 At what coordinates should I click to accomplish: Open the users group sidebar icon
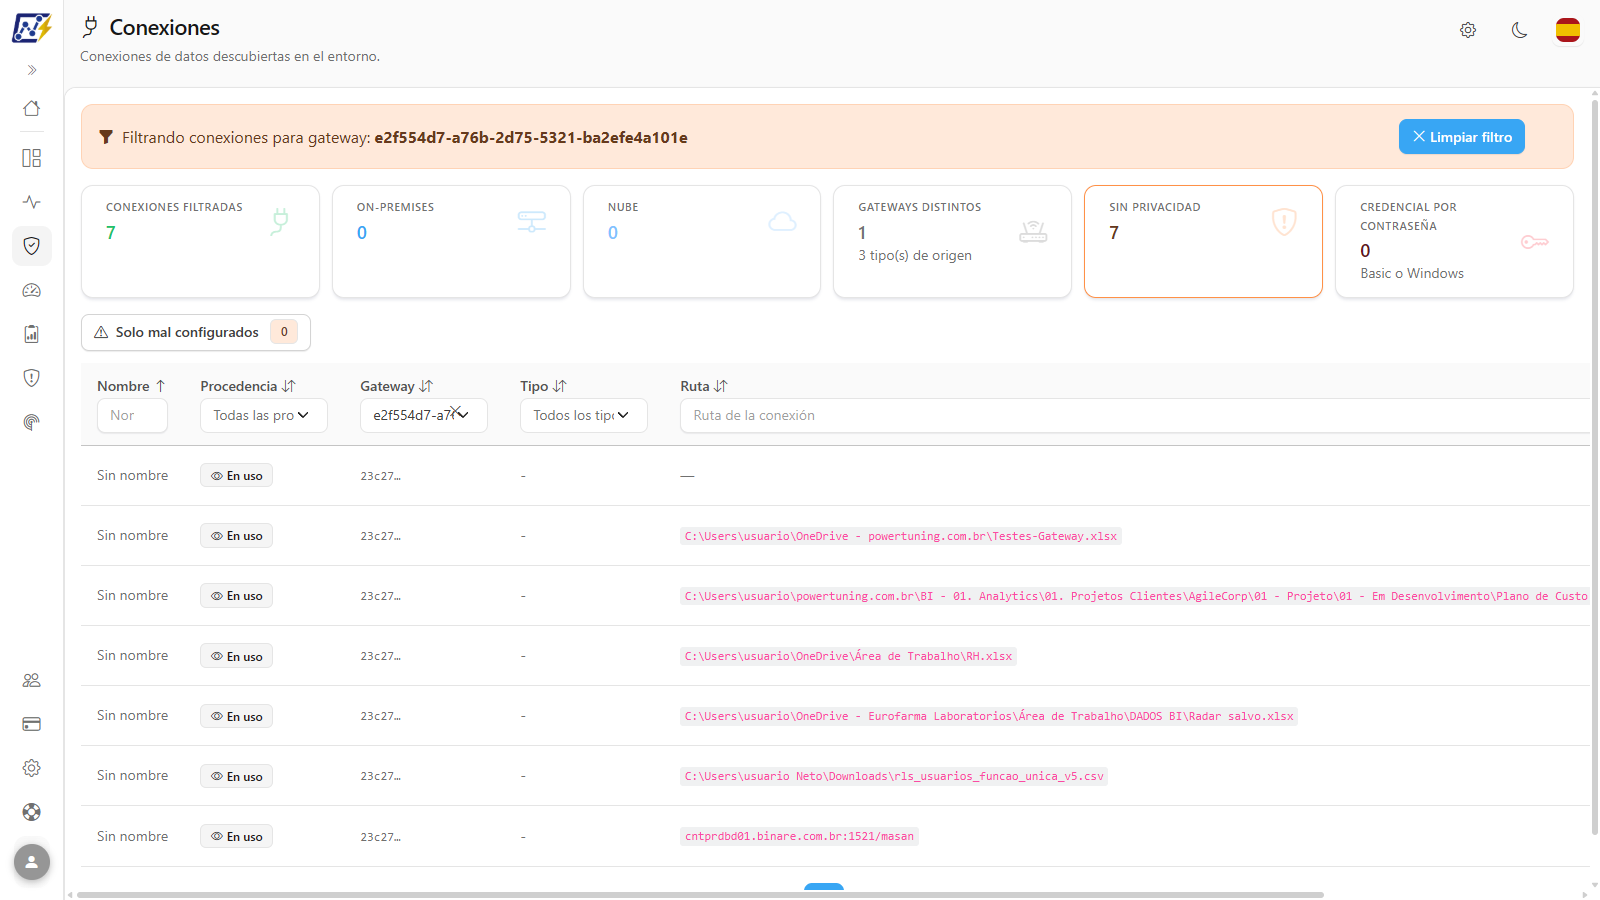click(32, 680)
